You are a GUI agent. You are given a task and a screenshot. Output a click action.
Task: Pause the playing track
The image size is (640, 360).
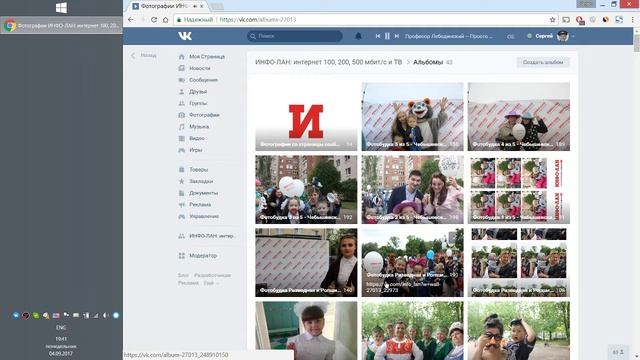(387, 36)
